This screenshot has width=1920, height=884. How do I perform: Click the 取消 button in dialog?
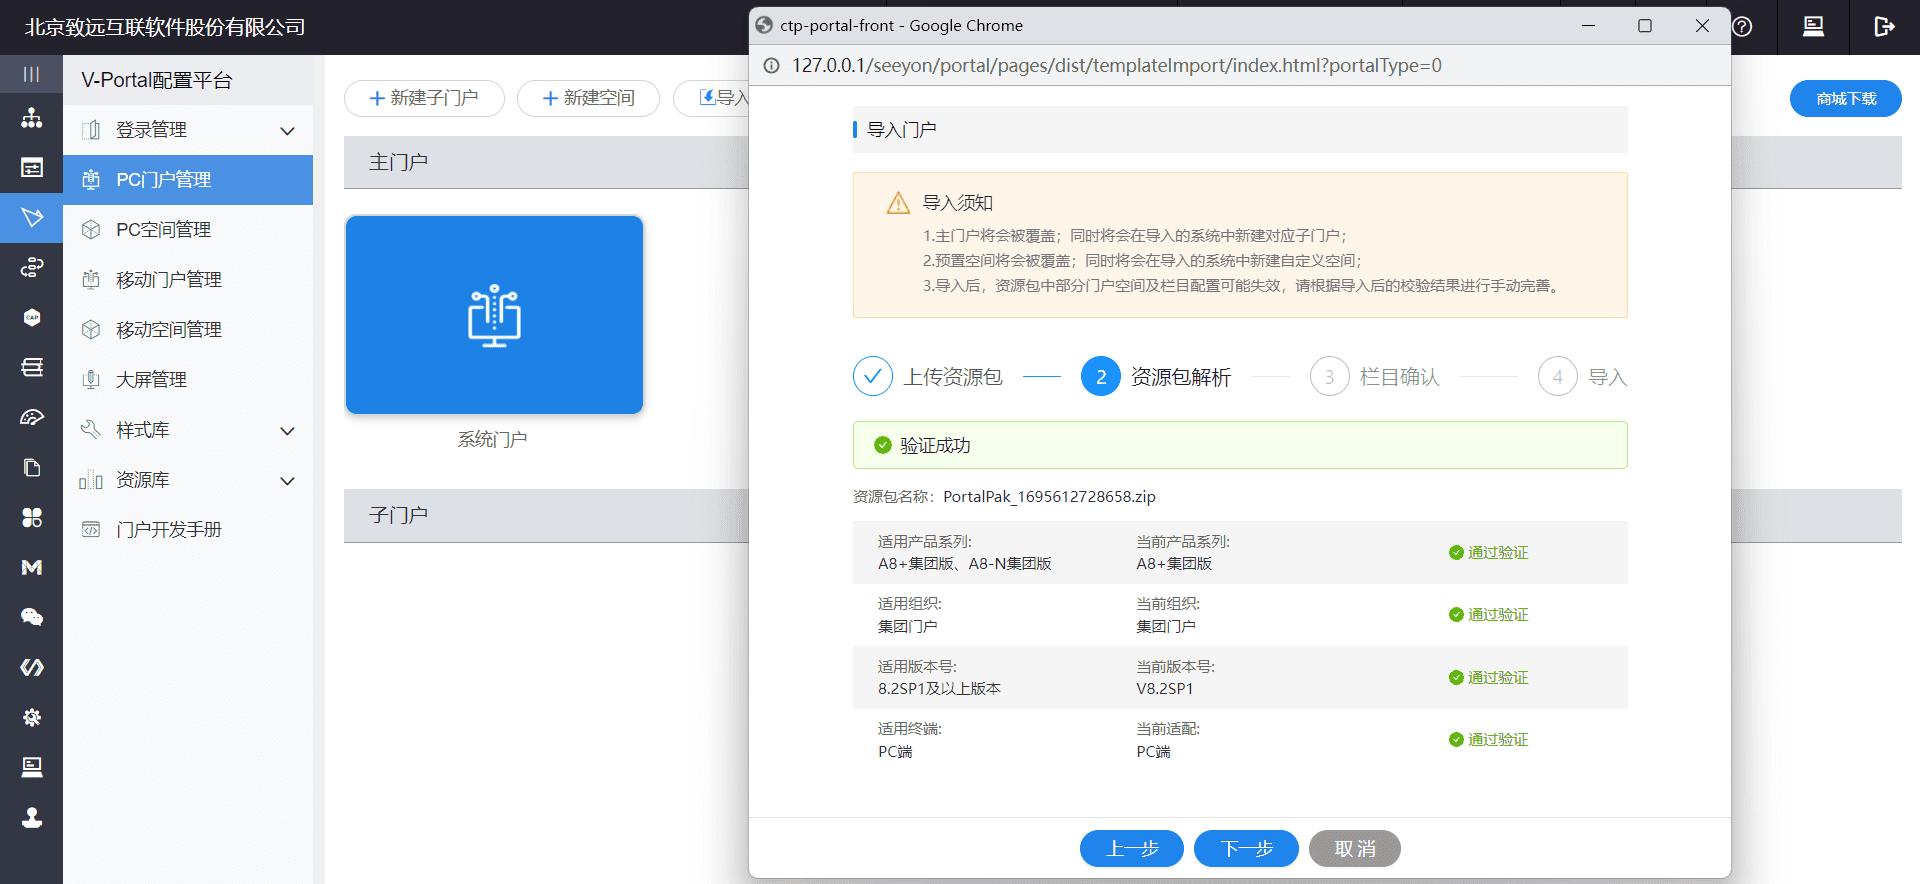(1355, 849)
